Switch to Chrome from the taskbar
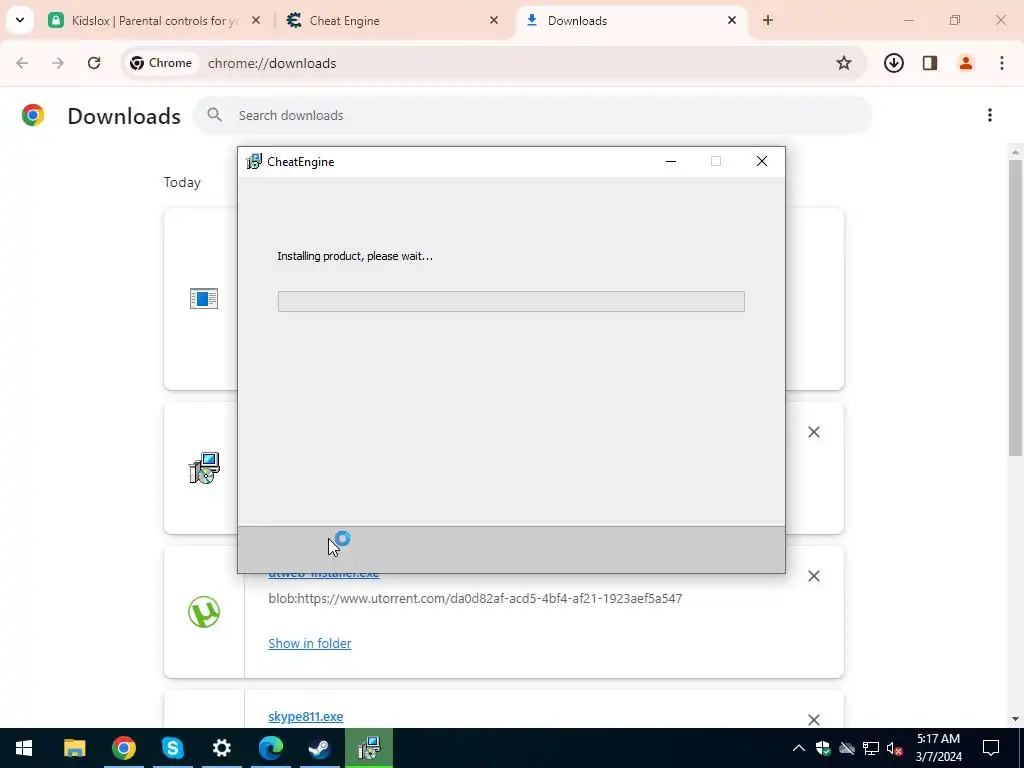Image resolution: width=1024 pixels, height=768 pixels. point(123,748)
